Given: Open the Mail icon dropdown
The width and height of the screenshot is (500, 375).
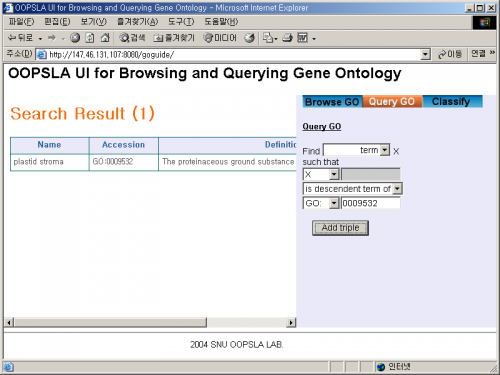Looking at the screenshot, I should tap(270, 38).
